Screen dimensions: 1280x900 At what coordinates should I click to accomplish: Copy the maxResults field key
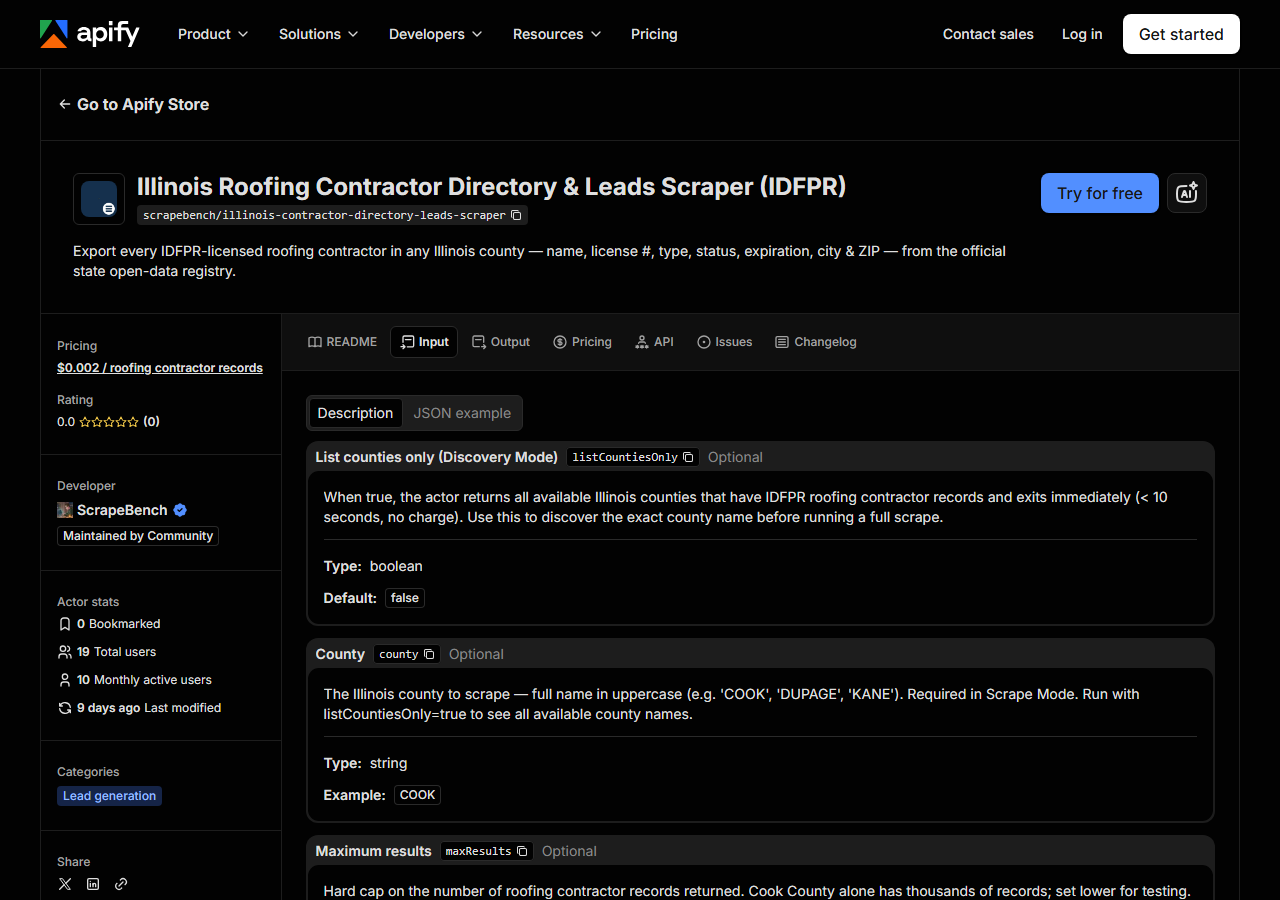tap(522, 851)
